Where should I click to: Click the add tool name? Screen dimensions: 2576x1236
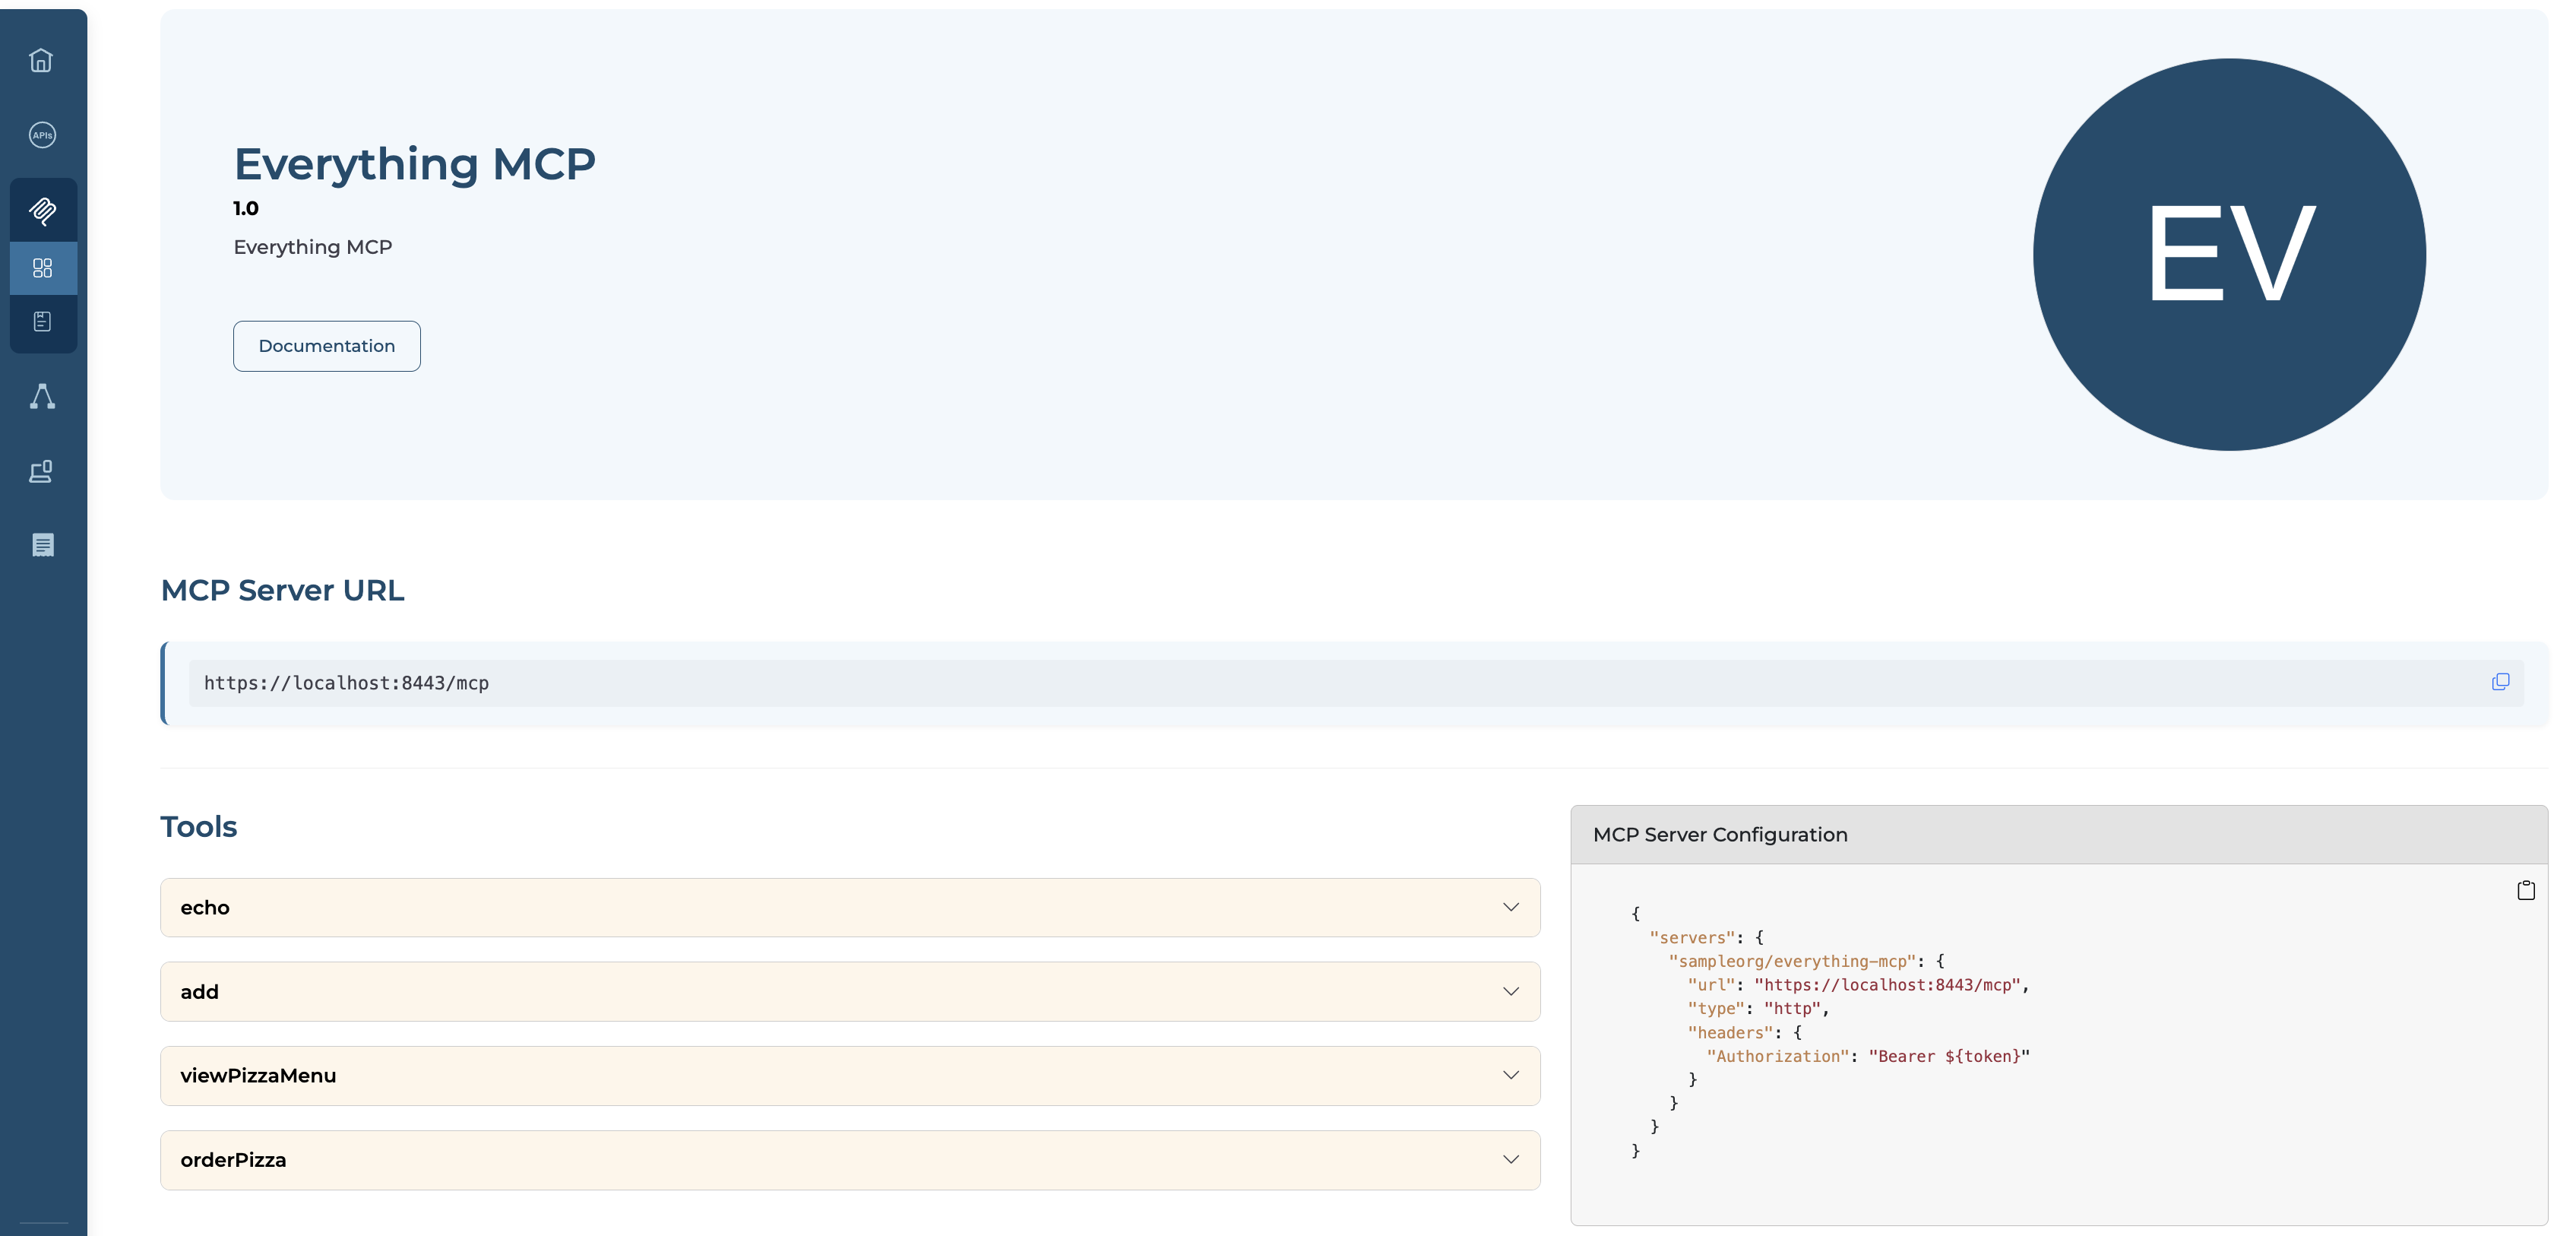(199, 992)
